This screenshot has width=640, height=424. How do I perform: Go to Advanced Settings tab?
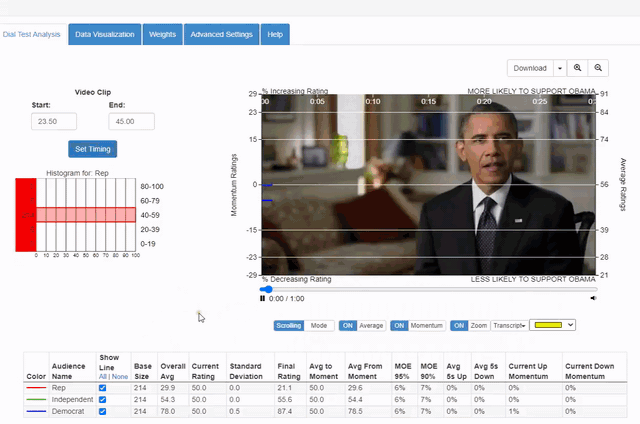(221, 34)
